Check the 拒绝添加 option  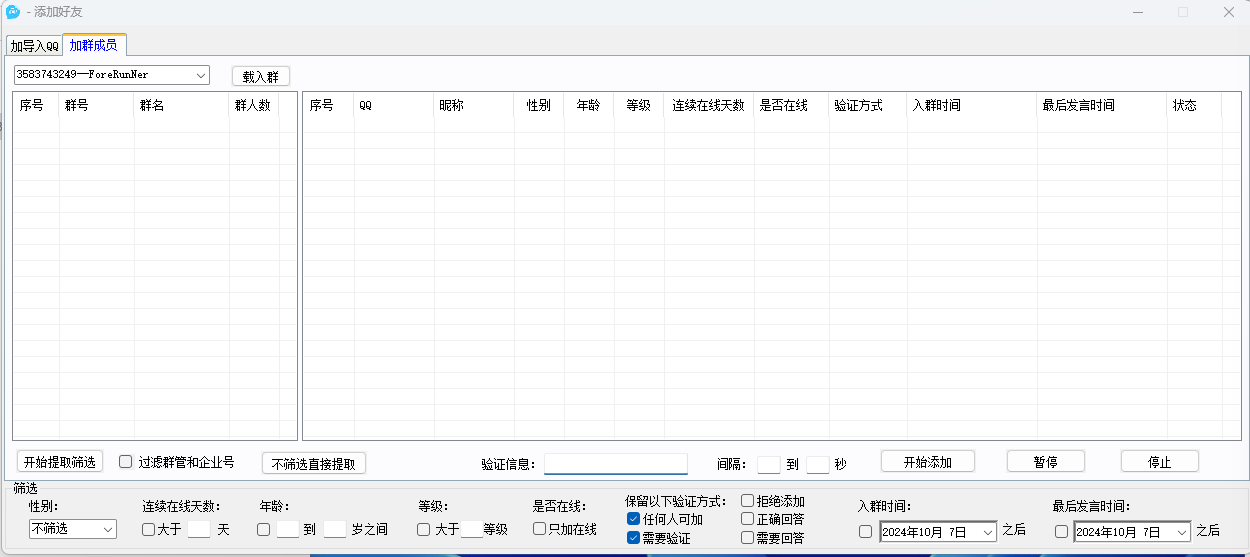tap(747, 501)
